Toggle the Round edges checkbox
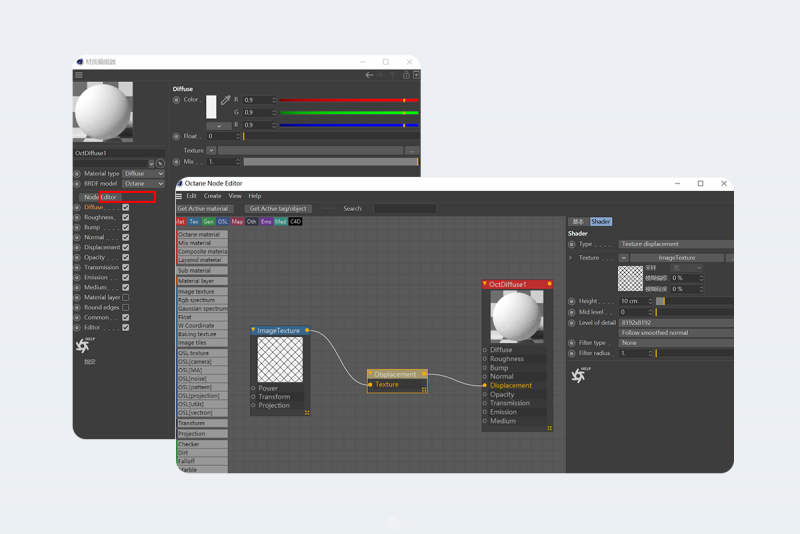The image size is (800, 534). pos(126,307)
